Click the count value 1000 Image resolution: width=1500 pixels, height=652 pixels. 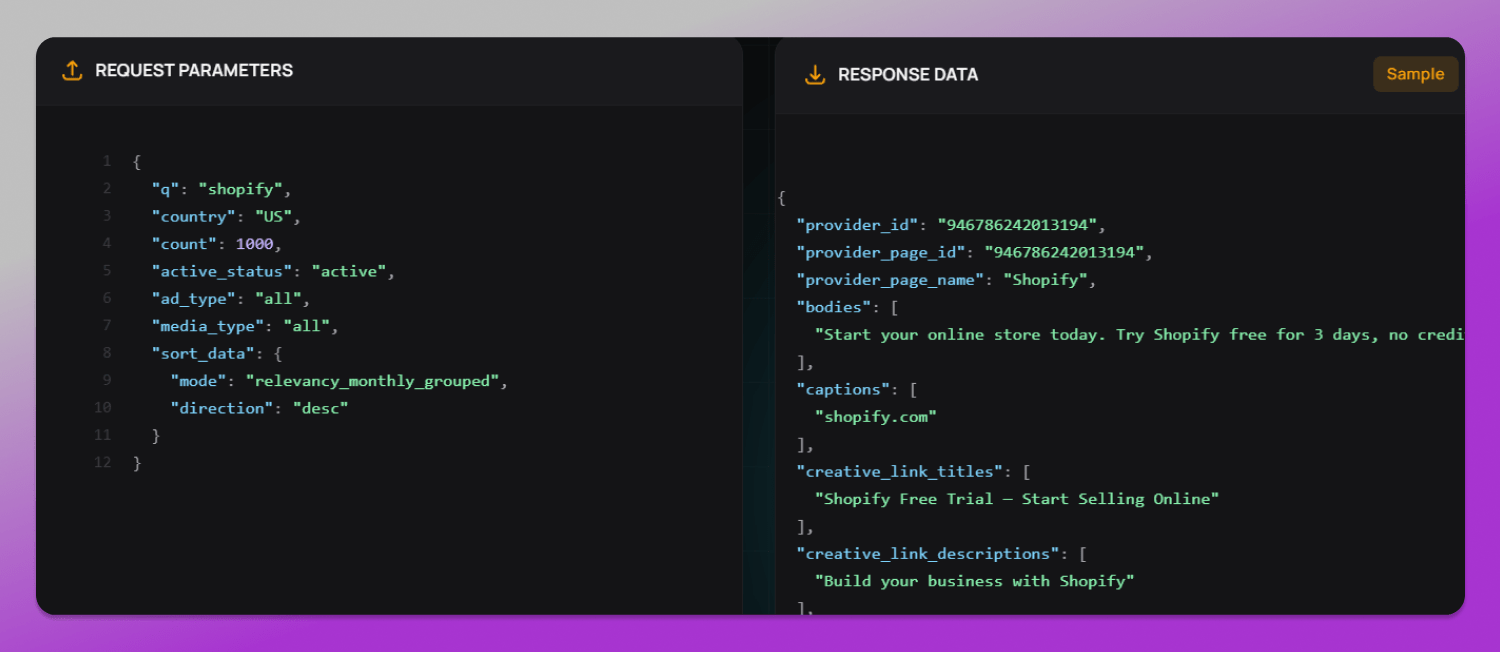(x=254, y=244)
